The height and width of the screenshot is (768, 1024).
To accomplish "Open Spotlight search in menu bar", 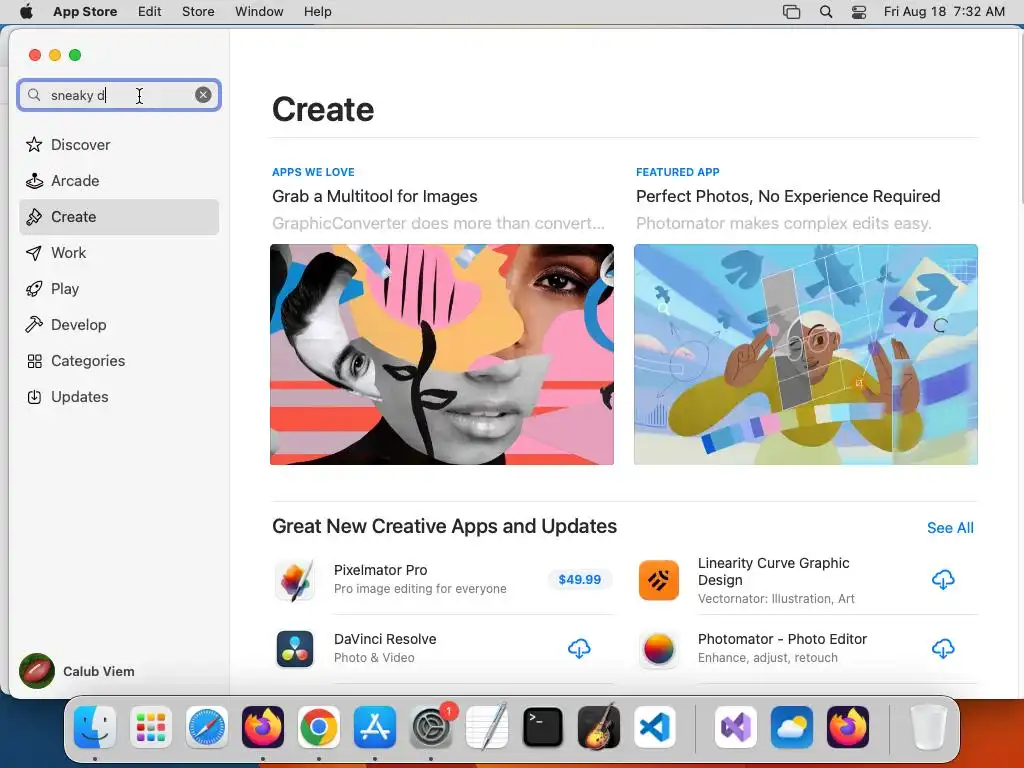I will 826,12.
